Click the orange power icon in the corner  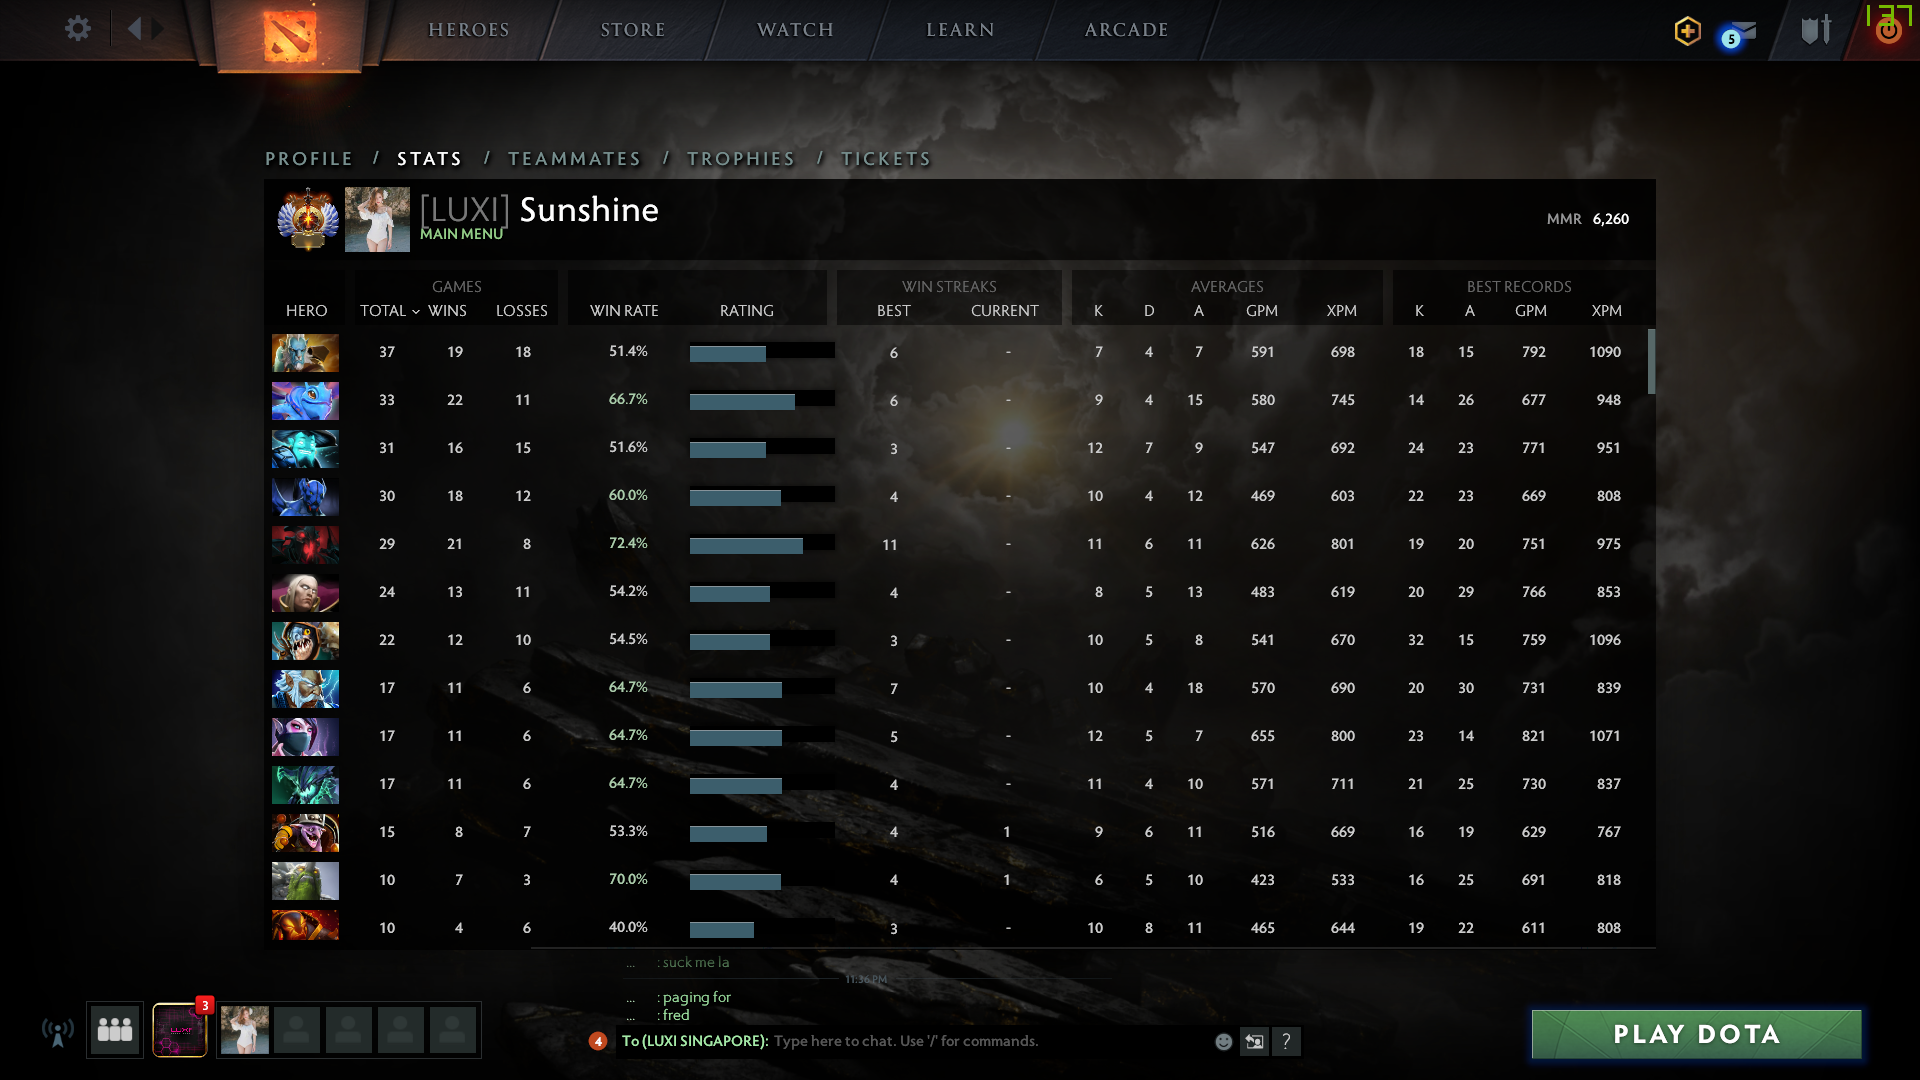tap(1888, 31)
